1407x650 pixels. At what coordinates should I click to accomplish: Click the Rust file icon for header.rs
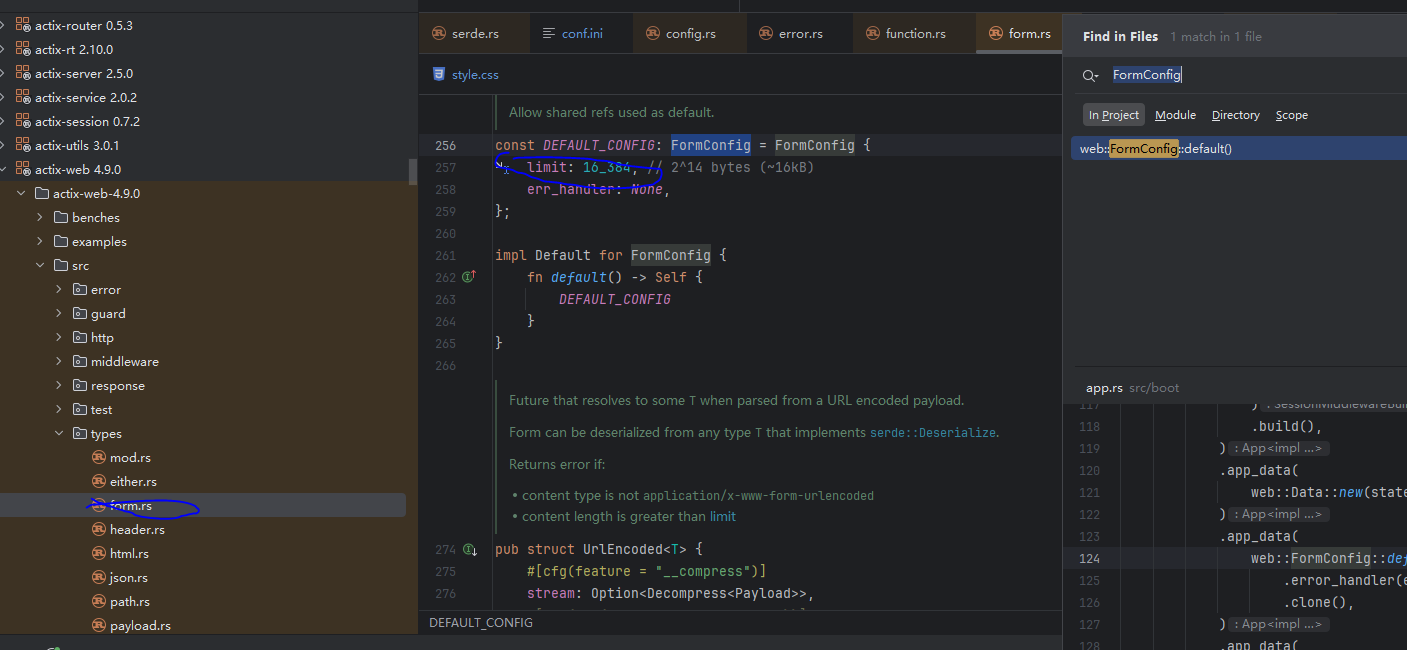pos(98,529)
